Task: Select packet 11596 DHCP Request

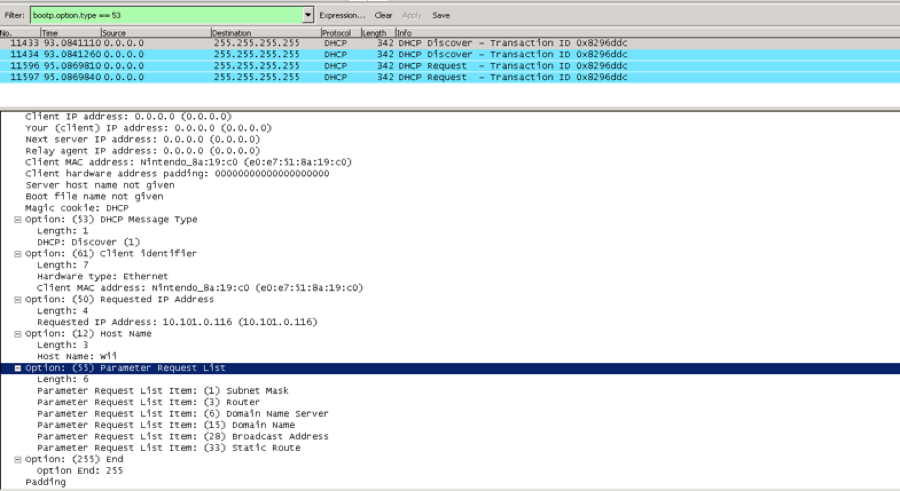Action: (x=300, y=66)
